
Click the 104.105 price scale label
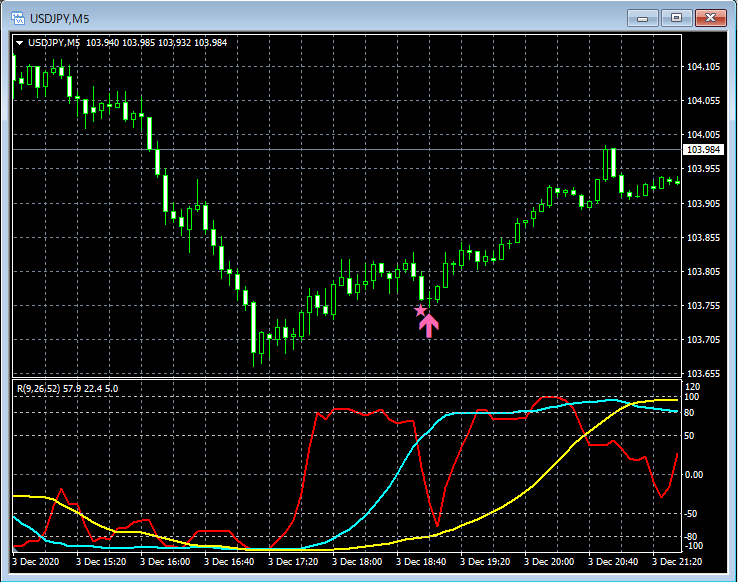tap(705, 67)
